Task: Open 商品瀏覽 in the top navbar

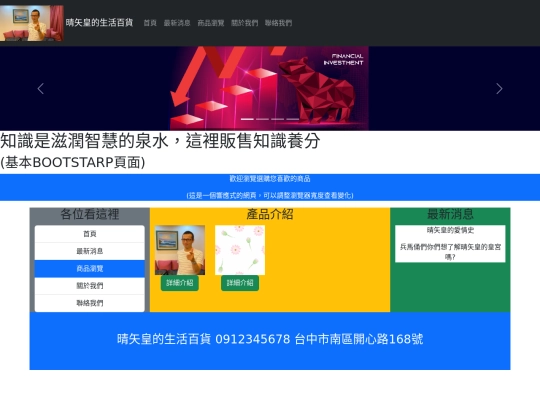Action: tap(211, 23)
